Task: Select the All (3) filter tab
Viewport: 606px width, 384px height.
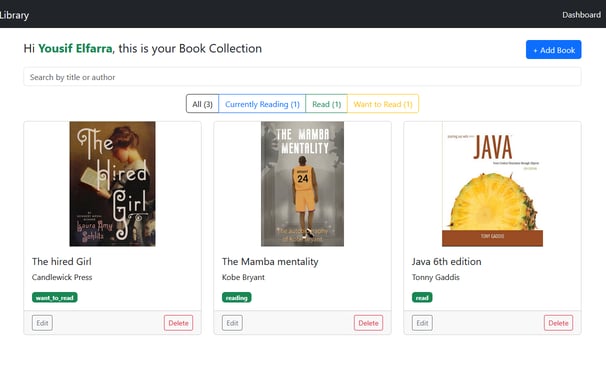Action: click(203, 104)
